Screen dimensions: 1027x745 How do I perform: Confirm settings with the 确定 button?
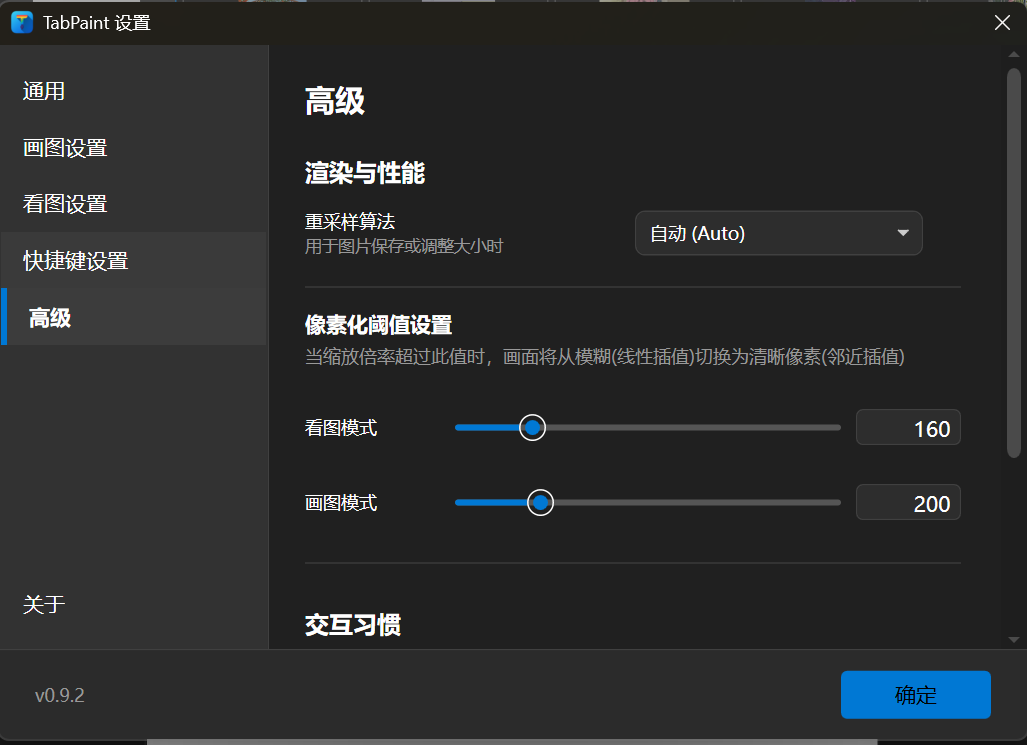[x=914, y=694]
